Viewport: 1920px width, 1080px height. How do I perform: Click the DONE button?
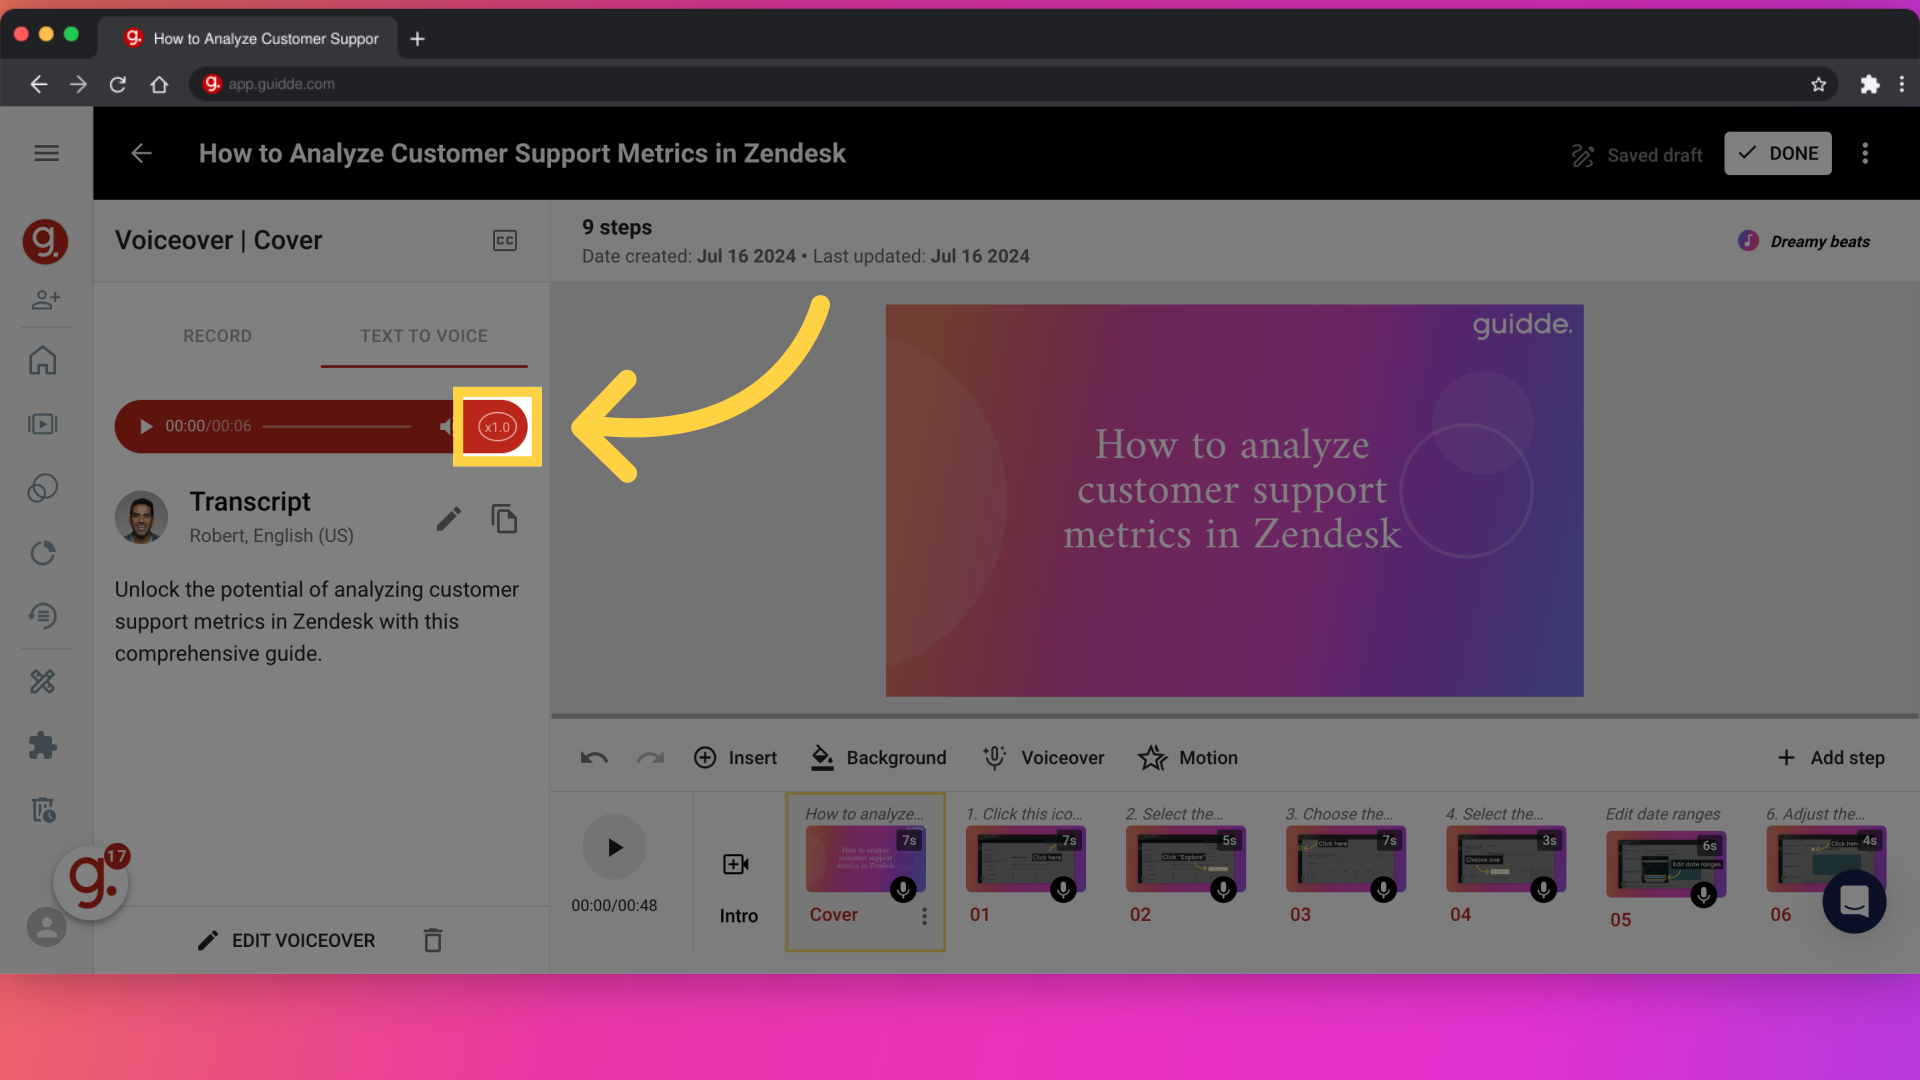pos(1778,153)
